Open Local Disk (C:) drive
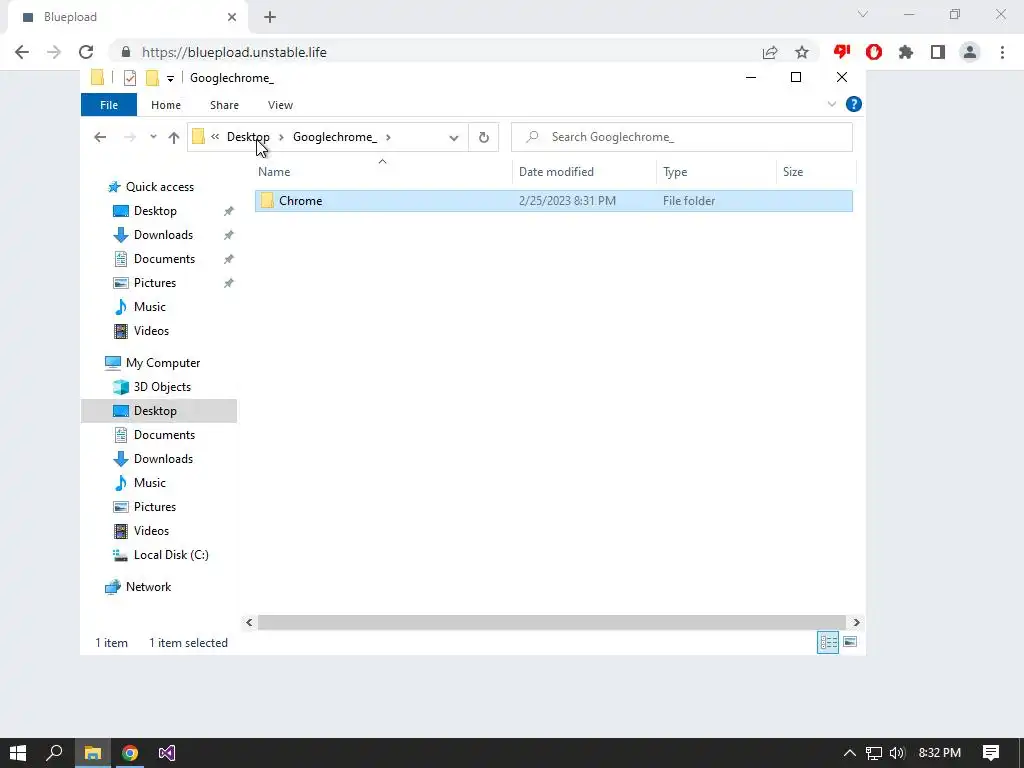Viewport: 1024px width, 768px height. pos(171,555)
